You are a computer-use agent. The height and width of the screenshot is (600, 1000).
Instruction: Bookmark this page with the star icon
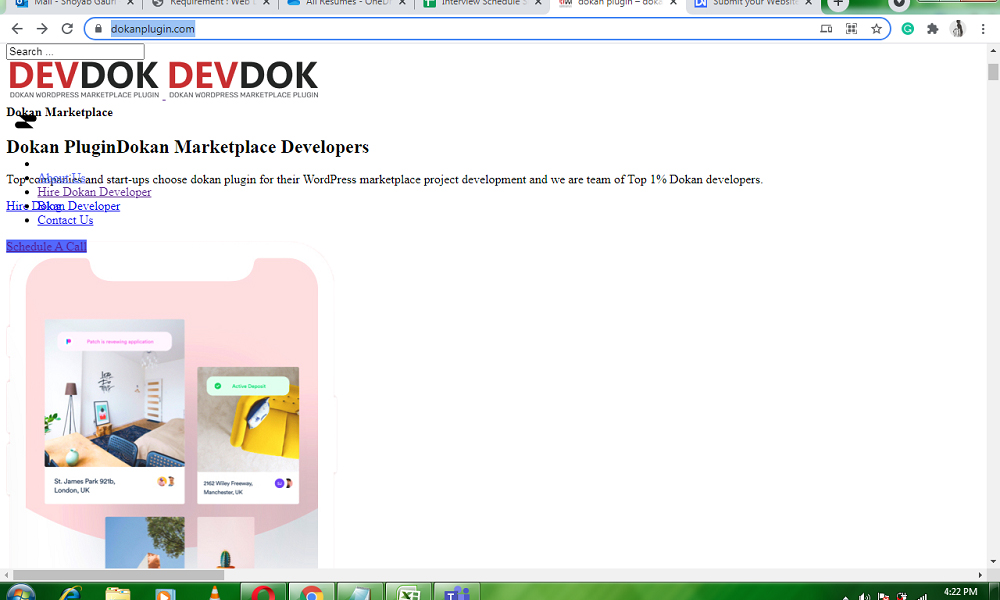pos(876,29)
